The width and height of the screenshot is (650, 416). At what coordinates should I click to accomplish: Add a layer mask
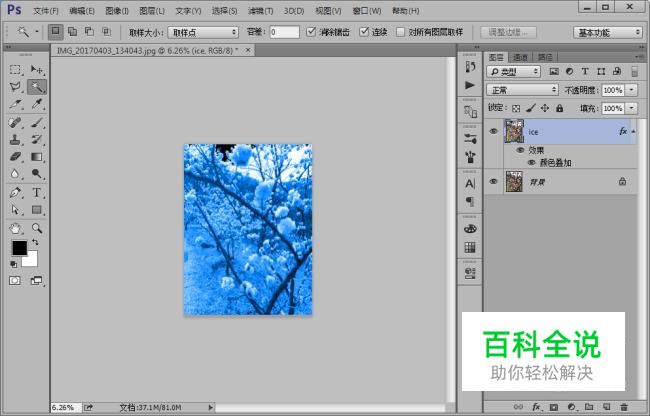pyautogui.click(x=554, y=407)
